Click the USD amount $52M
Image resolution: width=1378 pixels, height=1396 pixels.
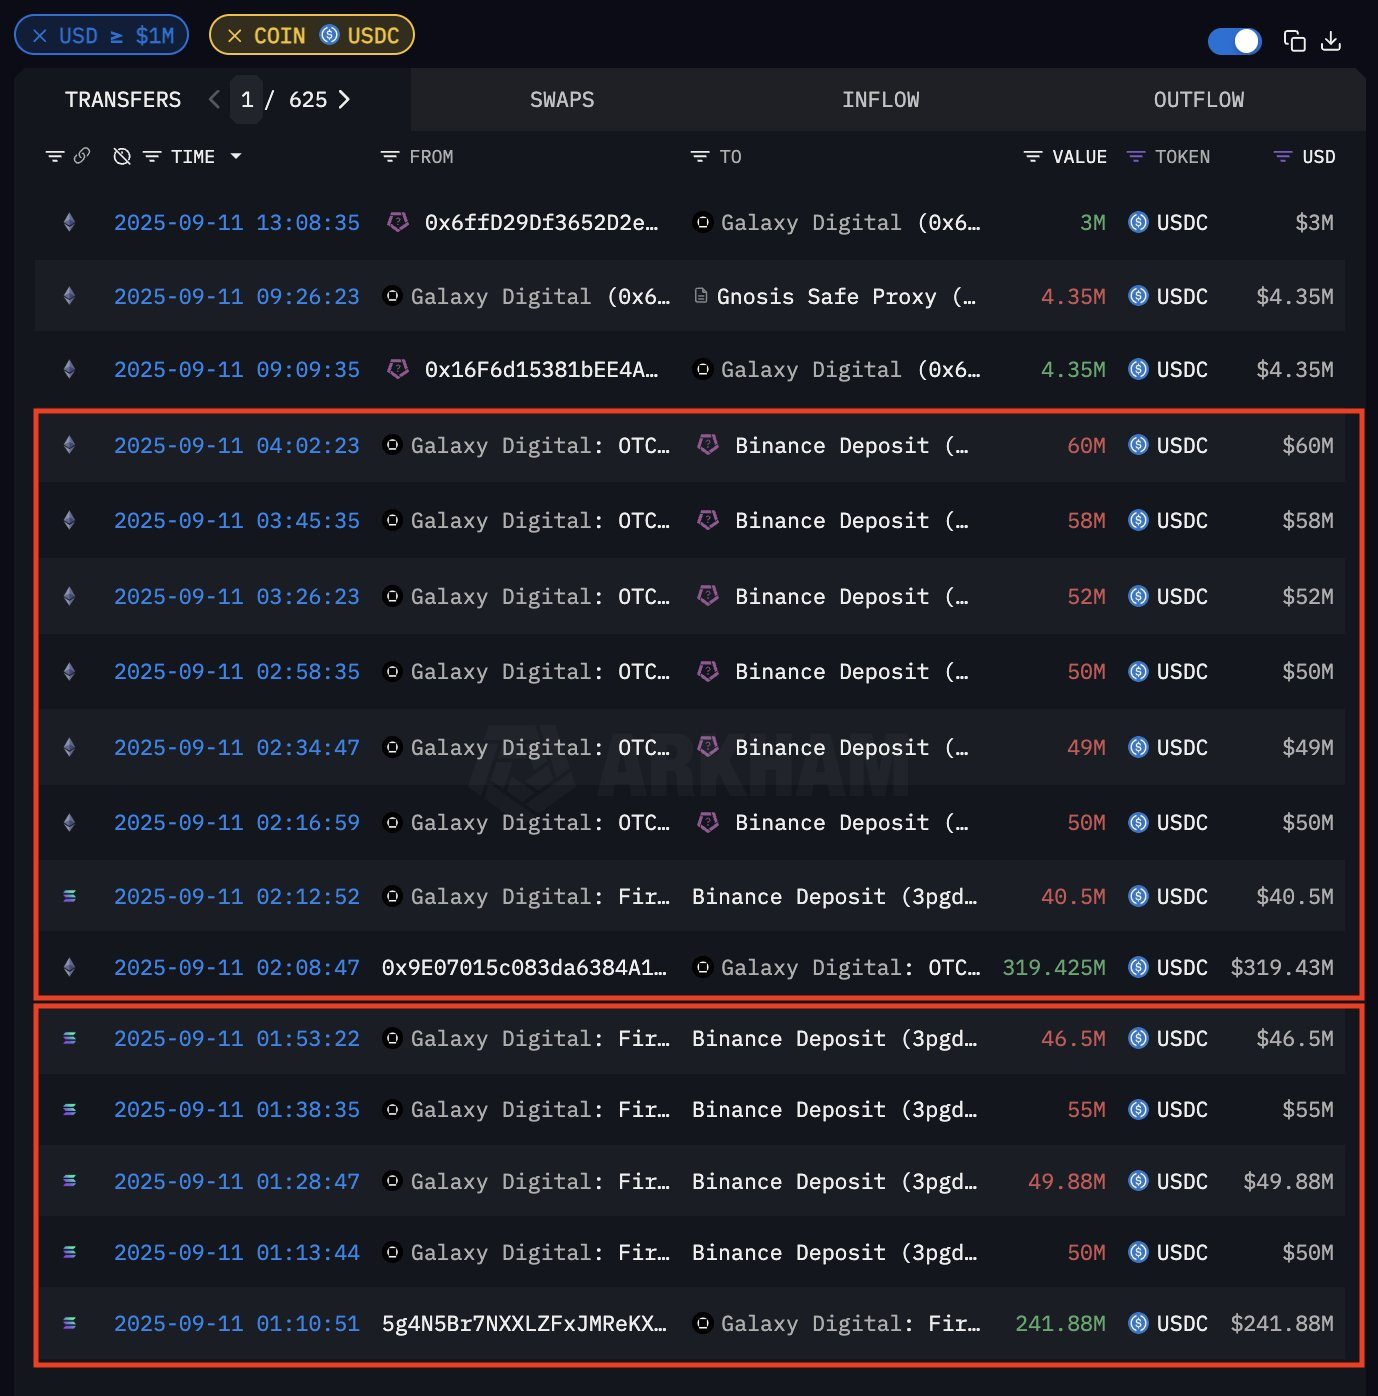(x=1308, y=596)
